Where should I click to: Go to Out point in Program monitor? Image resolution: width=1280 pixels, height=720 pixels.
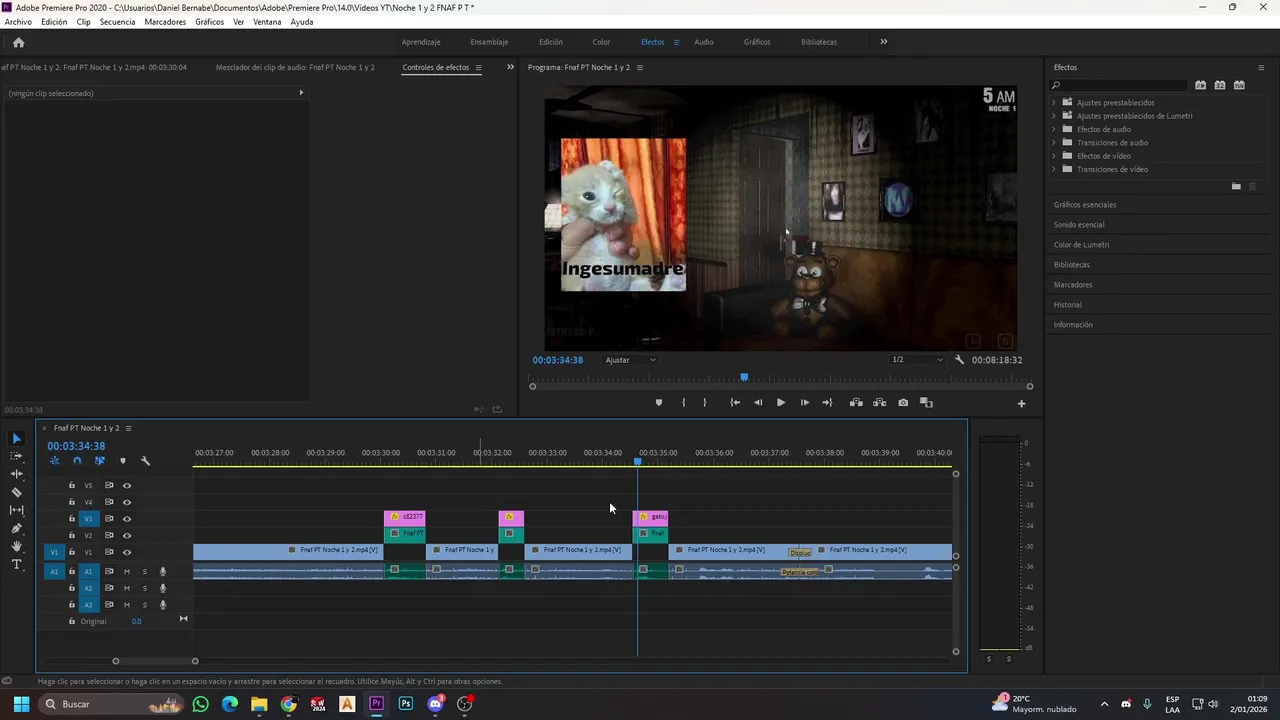pyautogui.click(x=827, y=403)
